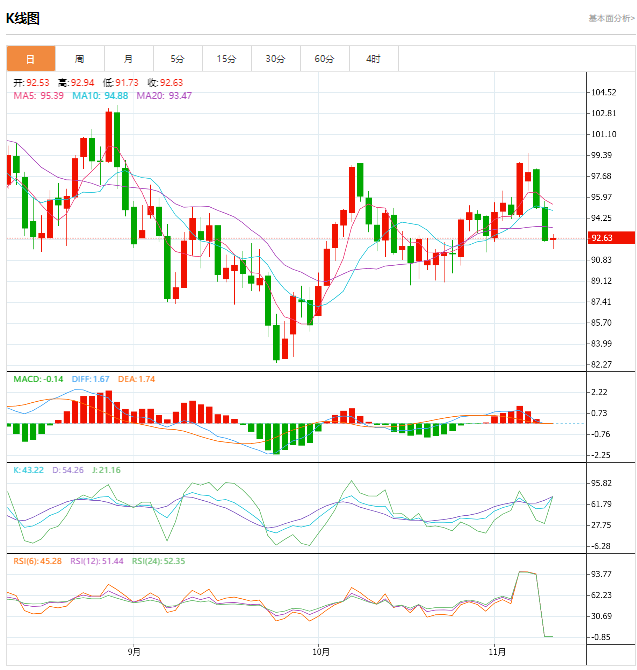Click the 低: 91.73 low price value
The image size is (637, 670).
(x=120, y=82)
